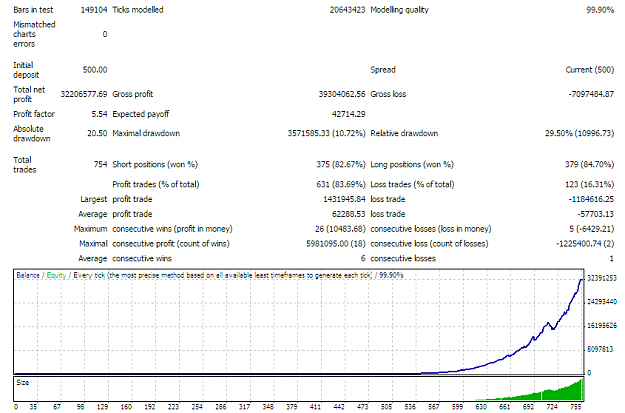Click the Absolute drawdown value 20.50

97,133
